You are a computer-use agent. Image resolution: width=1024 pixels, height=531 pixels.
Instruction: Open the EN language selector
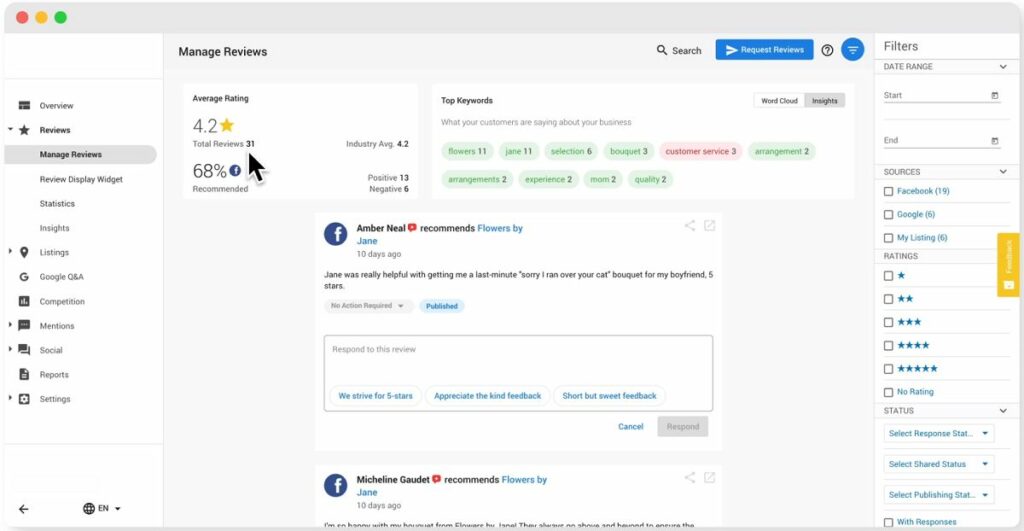102,508
